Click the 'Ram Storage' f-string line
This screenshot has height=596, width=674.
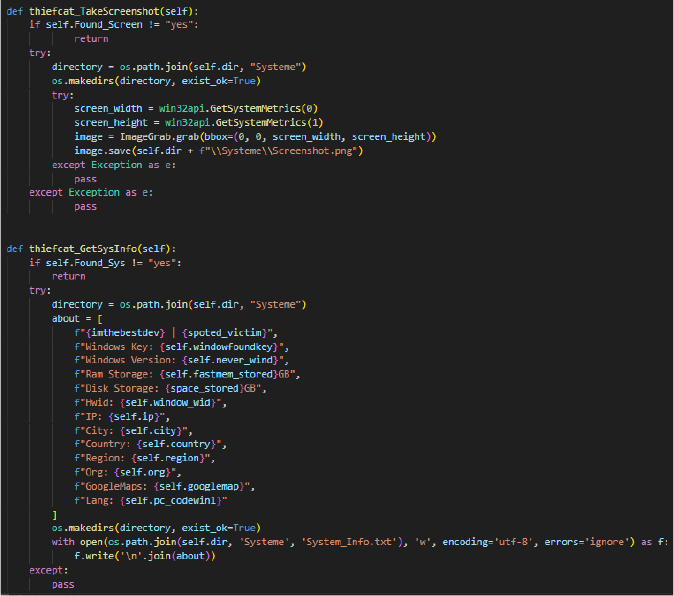pyautogui.click(x=187, y=374)
